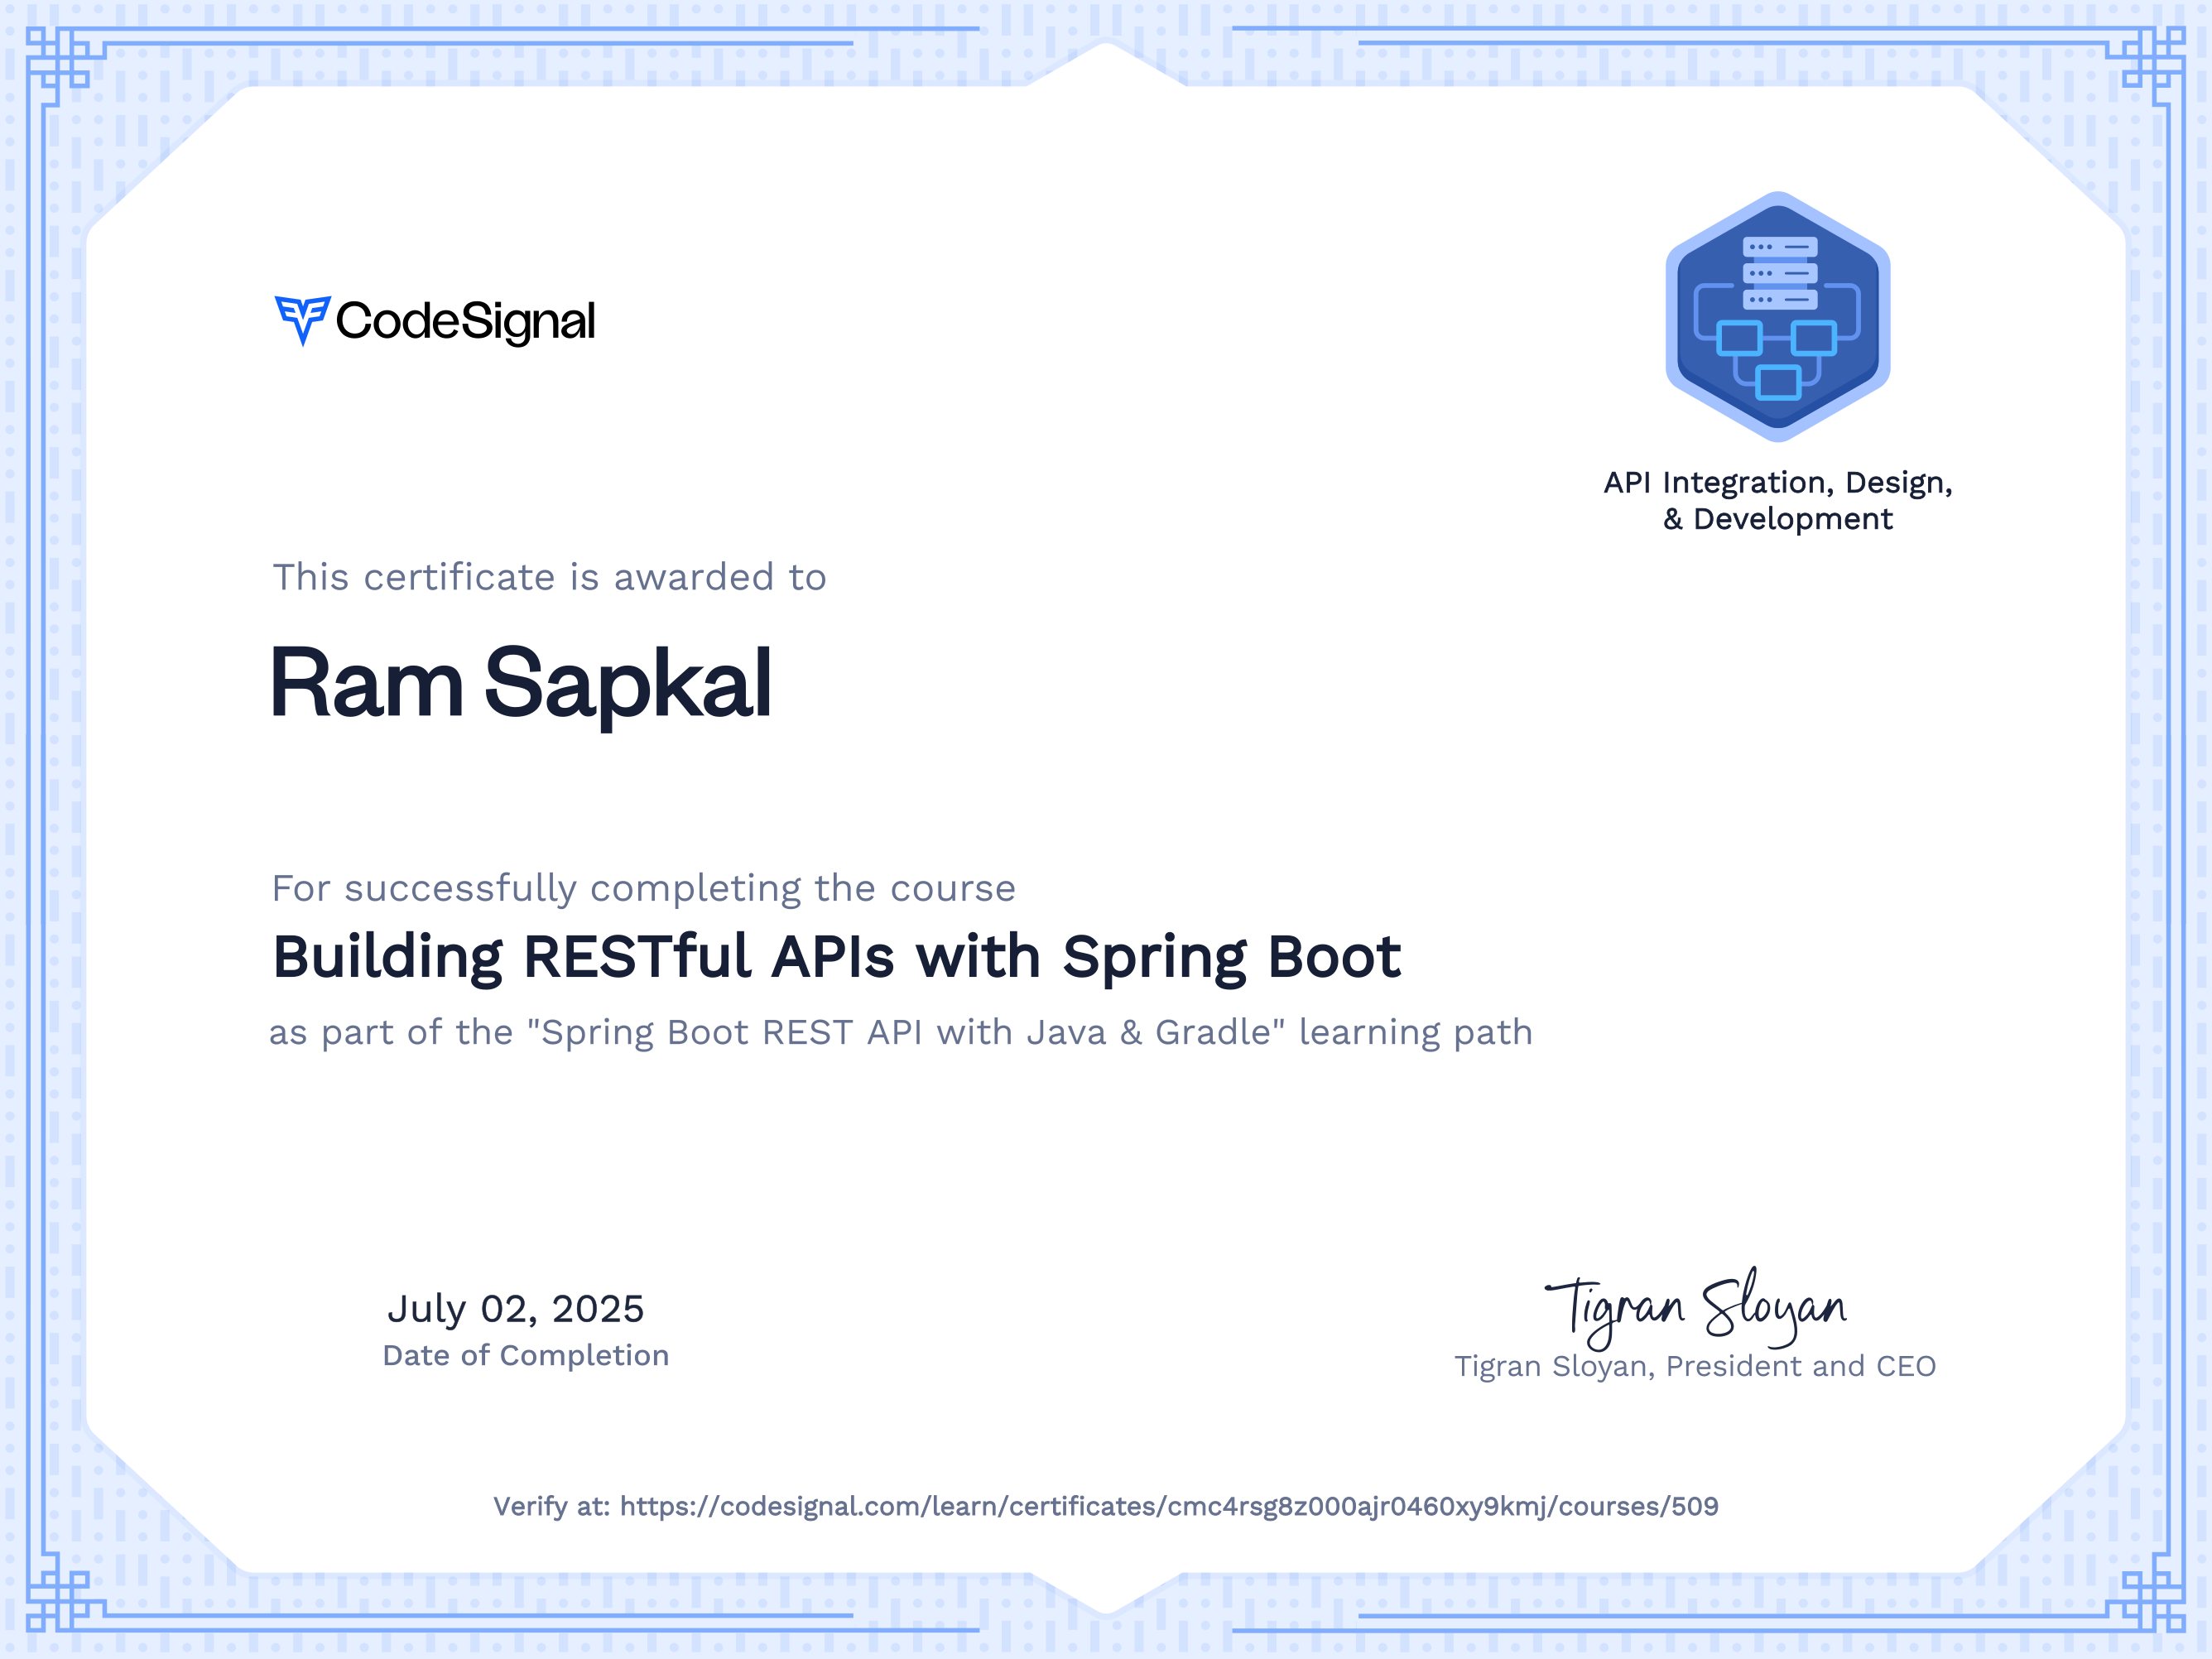This screenshot has height=1659, width=2212.
Task: Click the completion date July 02, 2025
Action: 515,1309
